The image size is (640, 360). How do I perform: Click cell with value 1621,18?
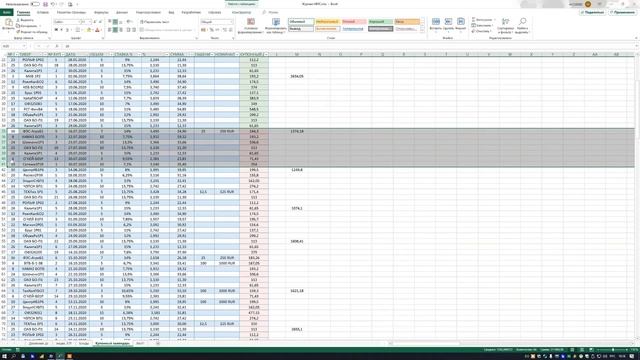pos(297,291)
